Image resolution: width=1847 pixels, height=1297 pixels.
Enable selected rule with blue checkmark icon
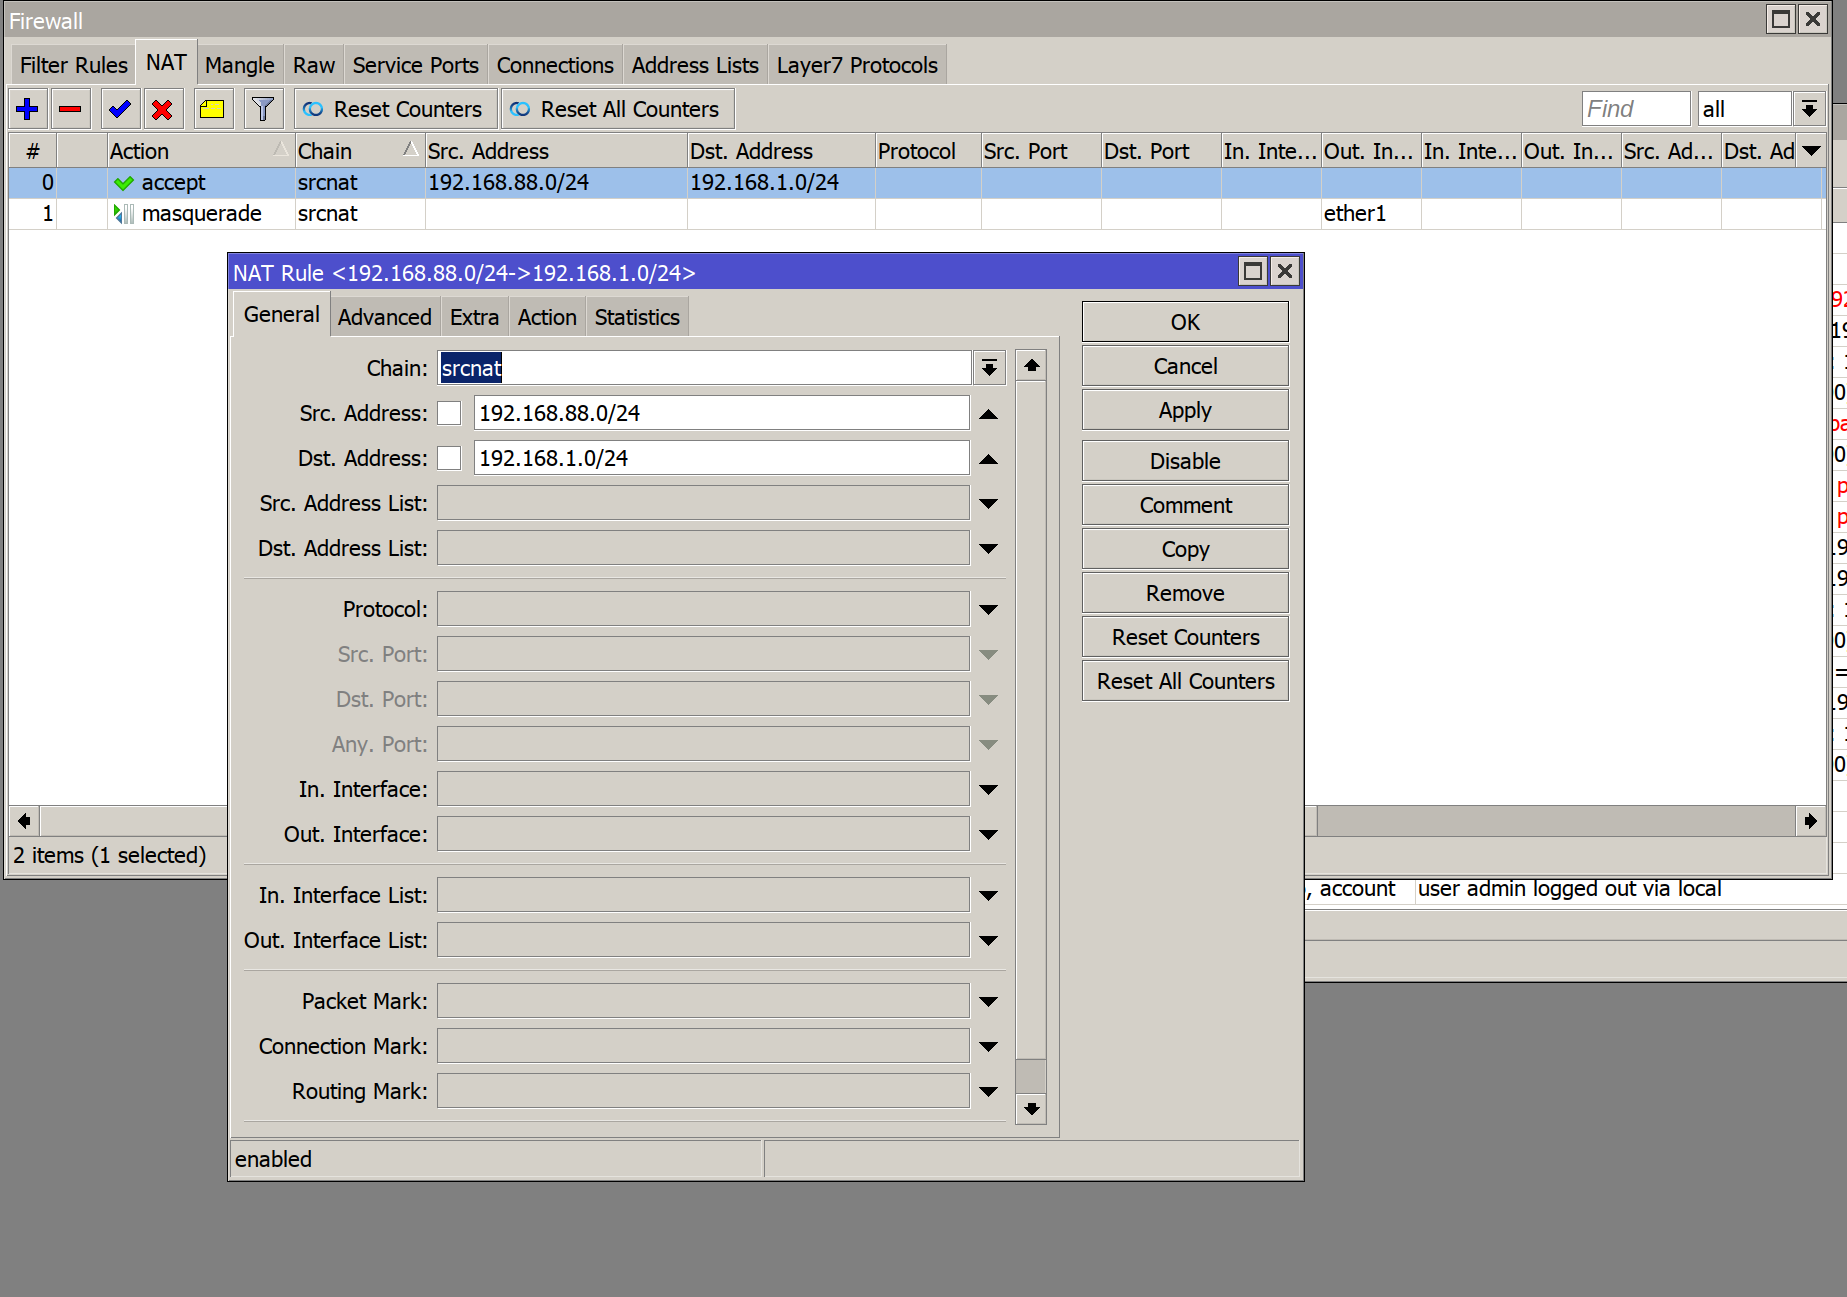[118, 108]
